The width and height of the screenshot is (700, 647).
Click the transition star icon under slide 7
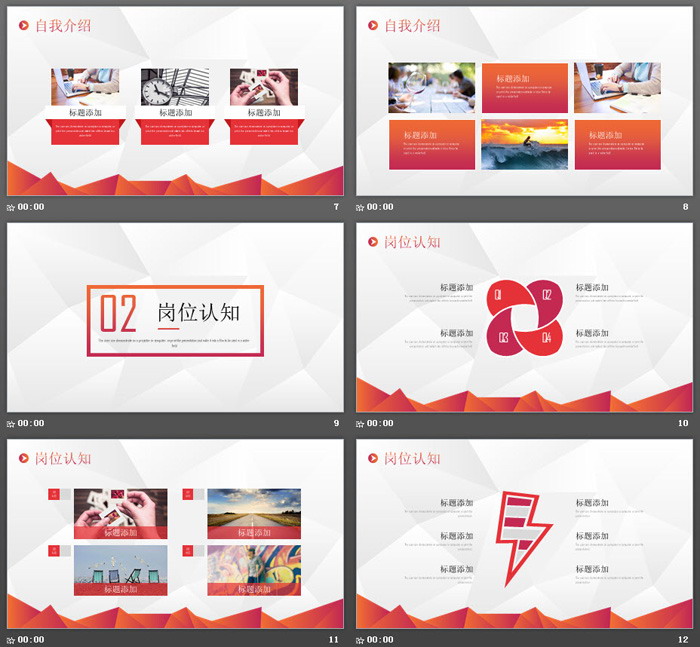pos(11,207)
